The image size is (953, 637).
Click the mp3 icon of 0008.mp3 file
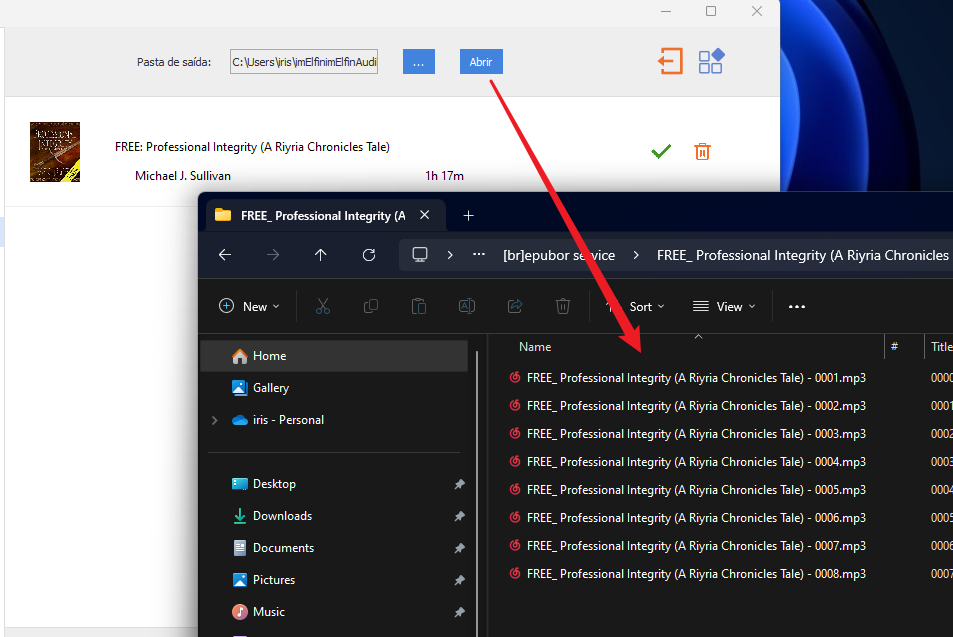(515, 573)
